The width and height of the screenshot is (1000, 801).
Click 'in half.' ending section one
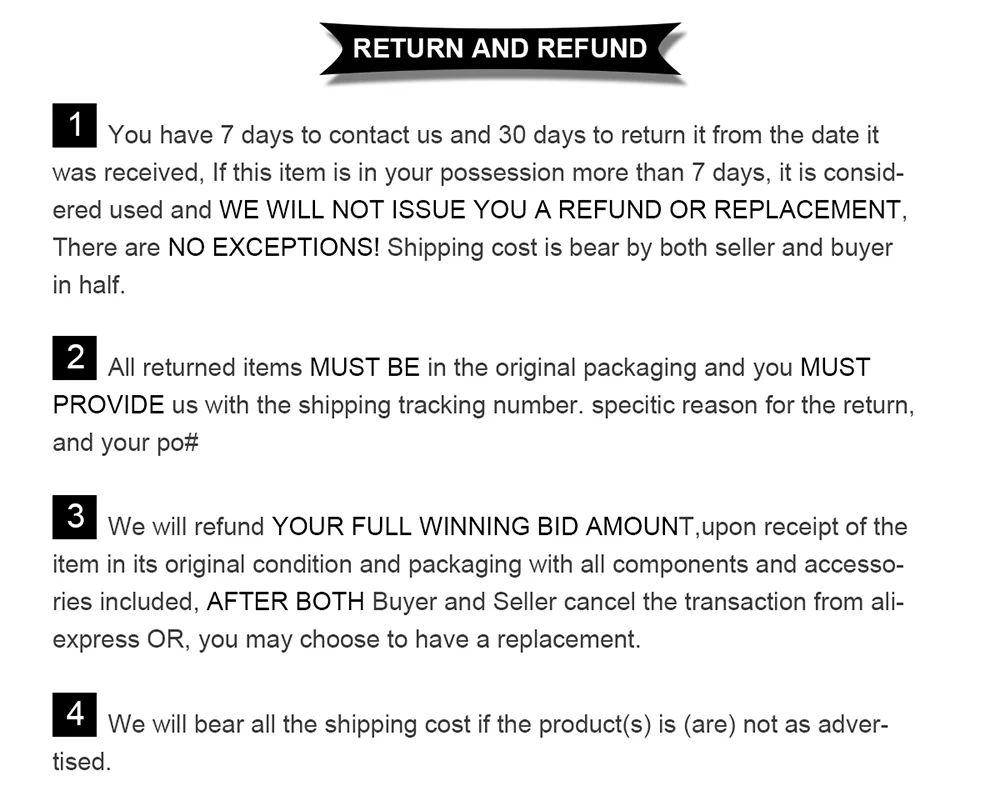pyautogui.click(x=89, y=285)
